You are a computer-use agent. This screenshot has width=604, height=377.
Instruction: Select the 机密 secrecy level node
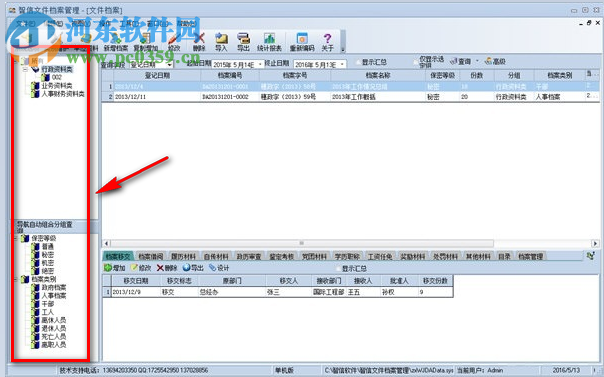coord(48,263)
